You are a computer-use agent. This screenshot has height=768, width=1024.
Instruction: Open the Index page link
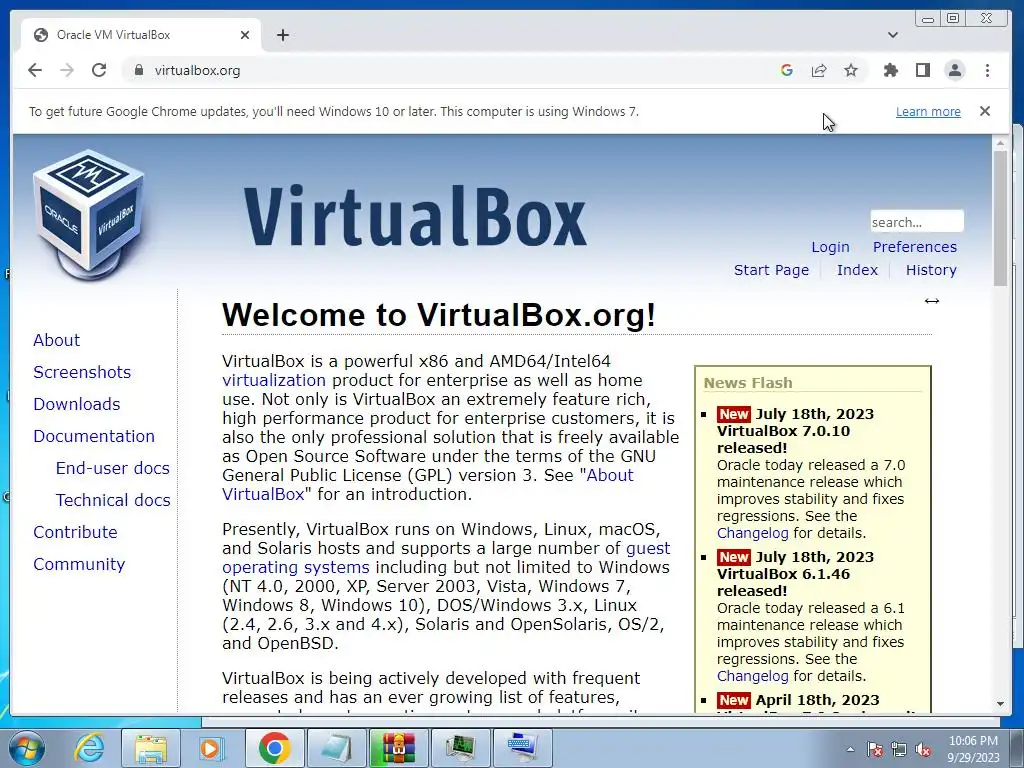point(857,270)
